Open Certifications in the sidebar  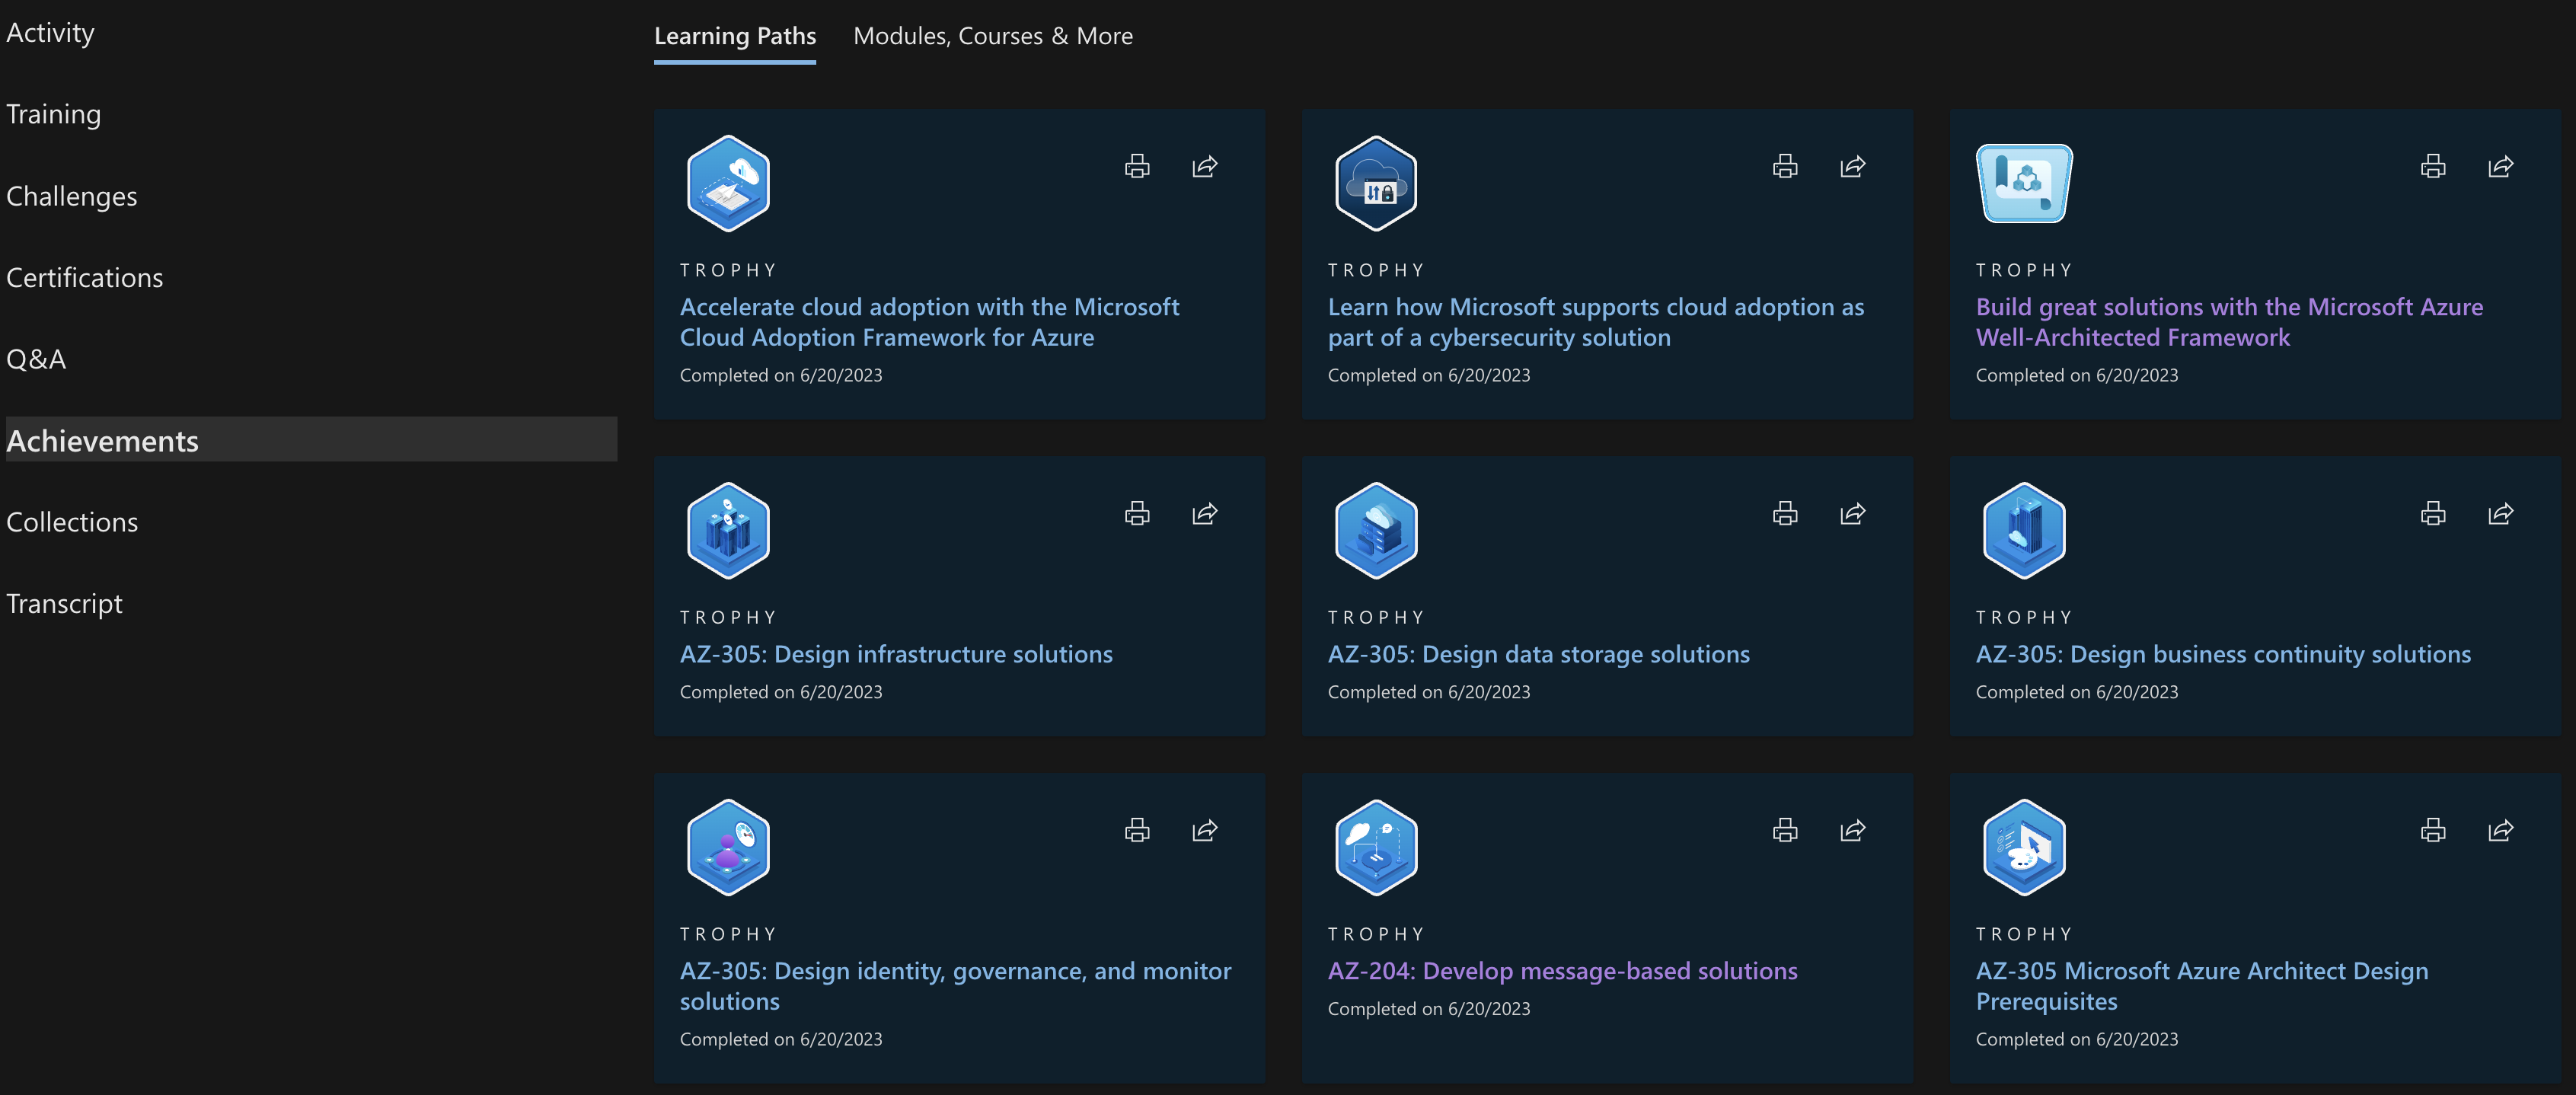[x=85, y=277]
